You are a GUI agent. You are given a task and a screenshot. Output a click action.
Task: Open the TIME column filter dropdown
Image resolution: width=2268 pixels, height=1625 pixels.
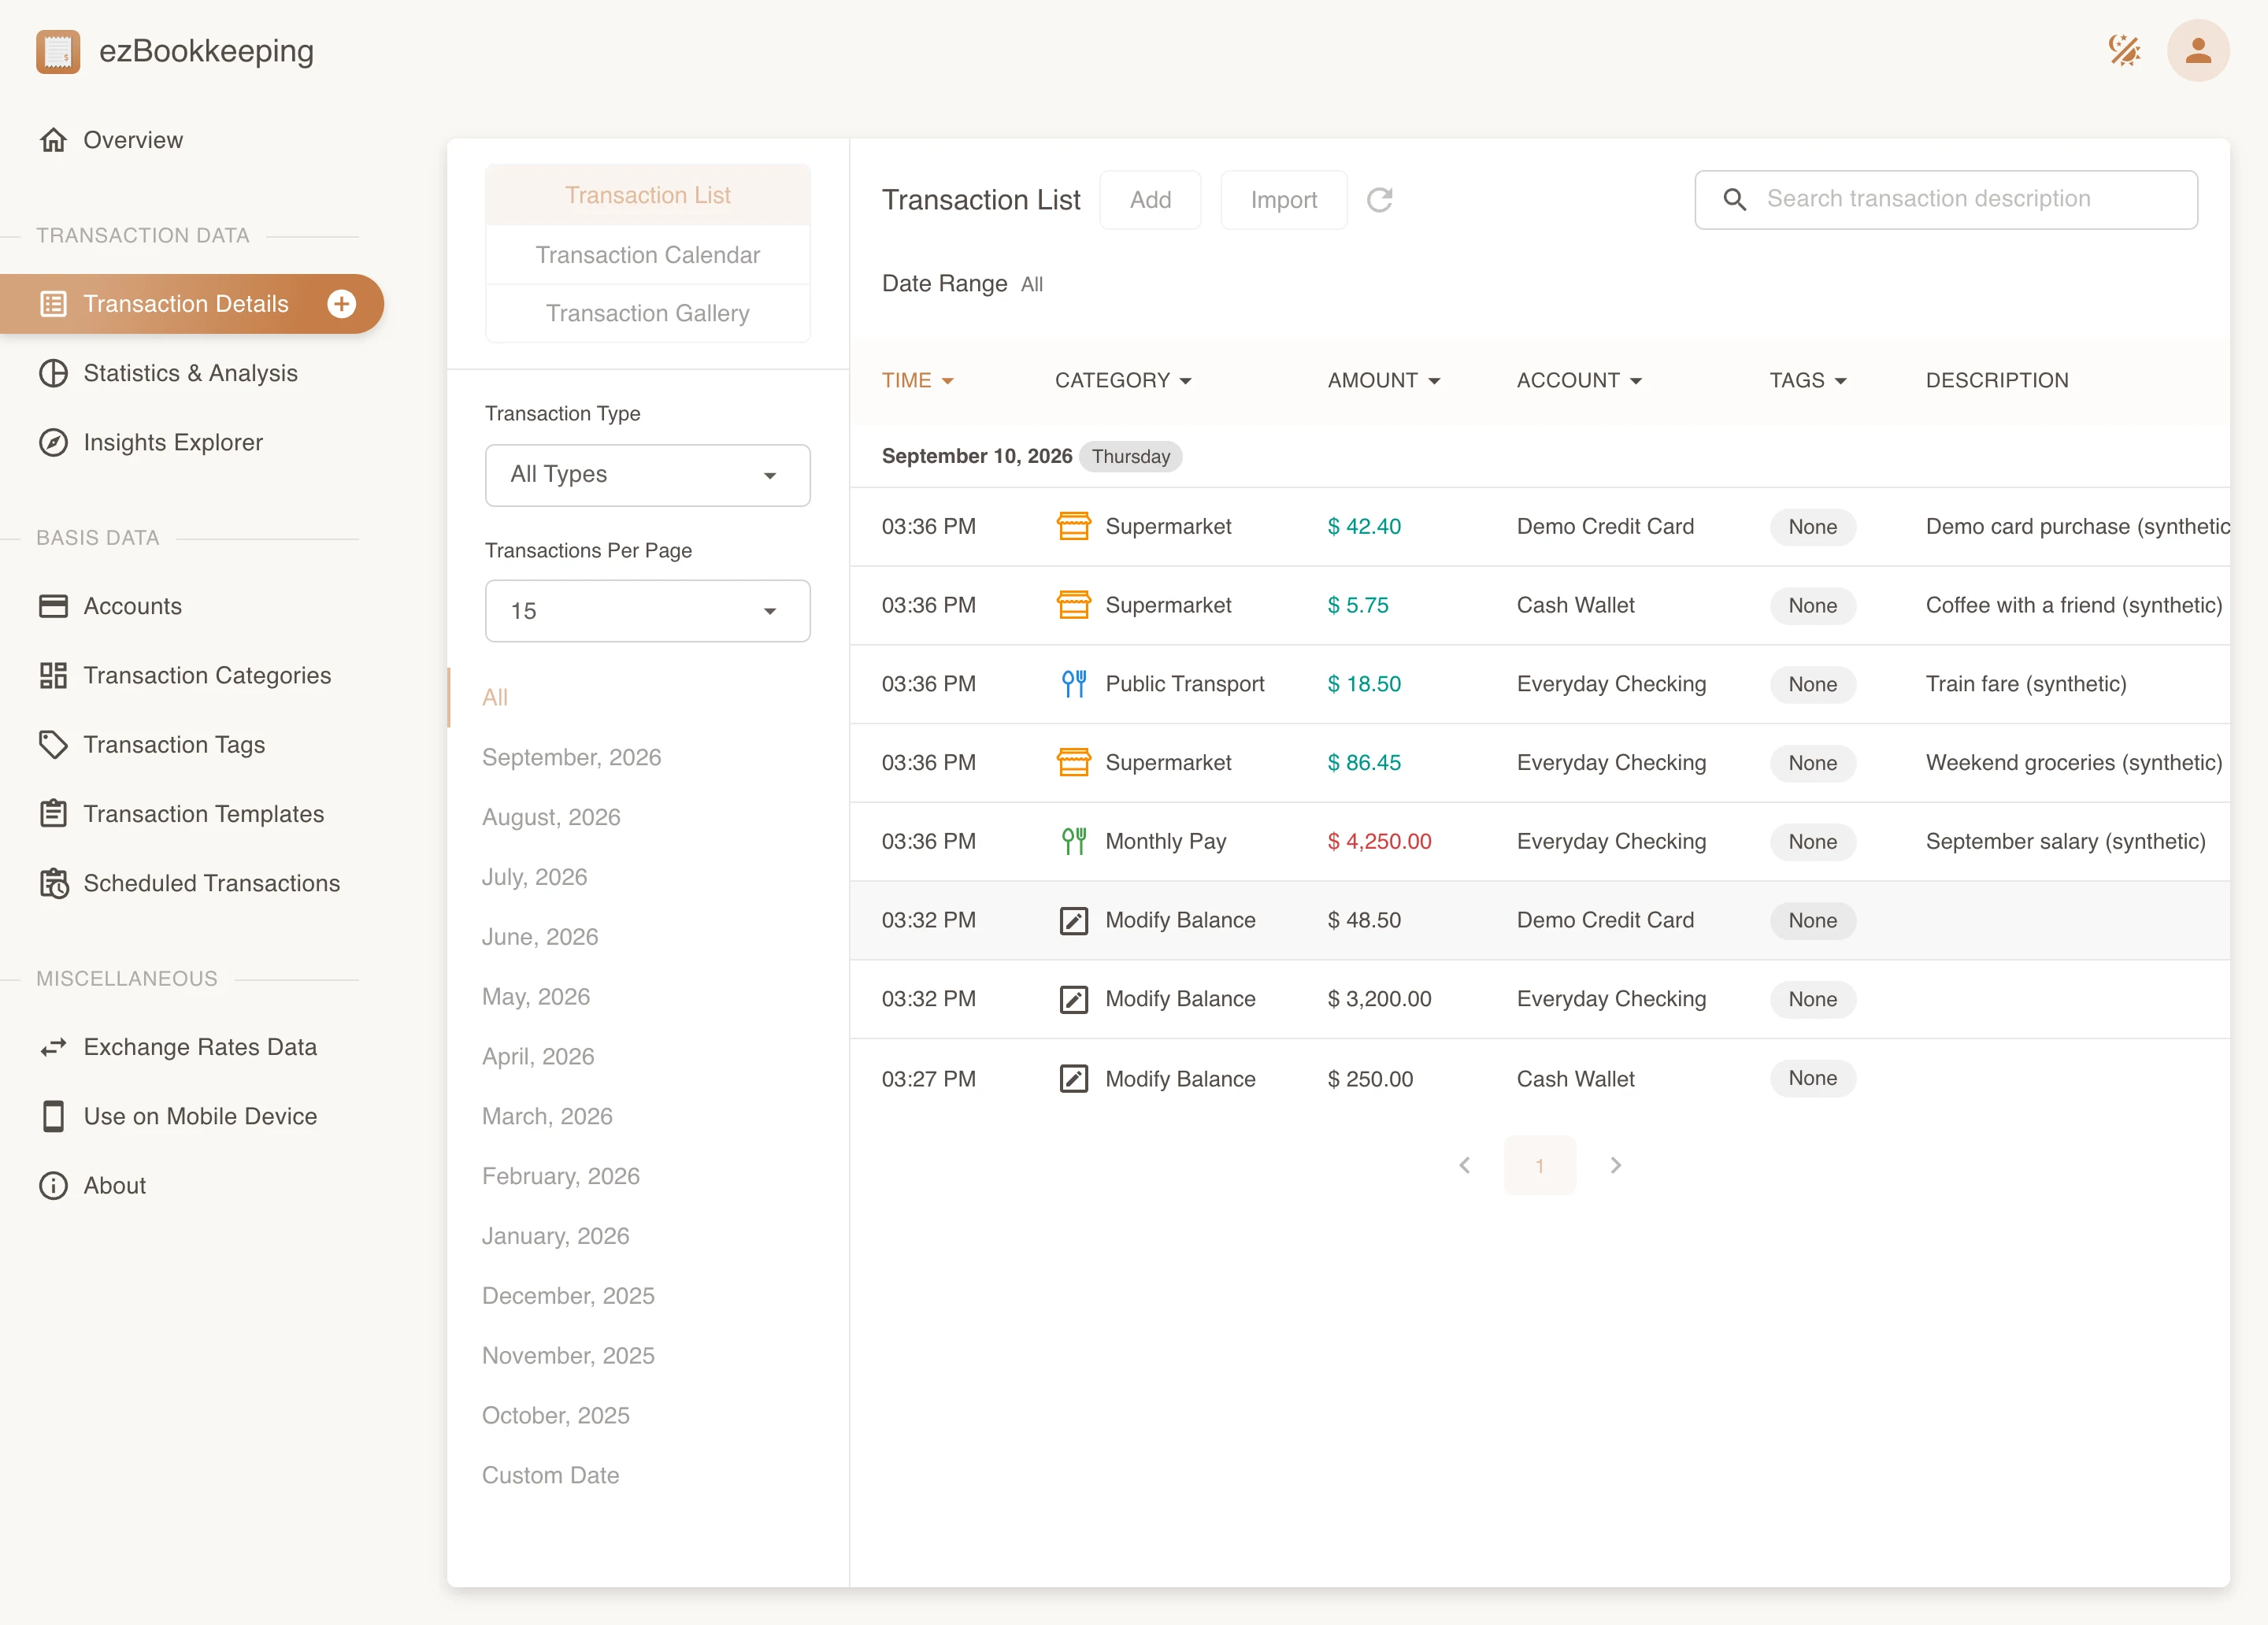coord(917,380)
